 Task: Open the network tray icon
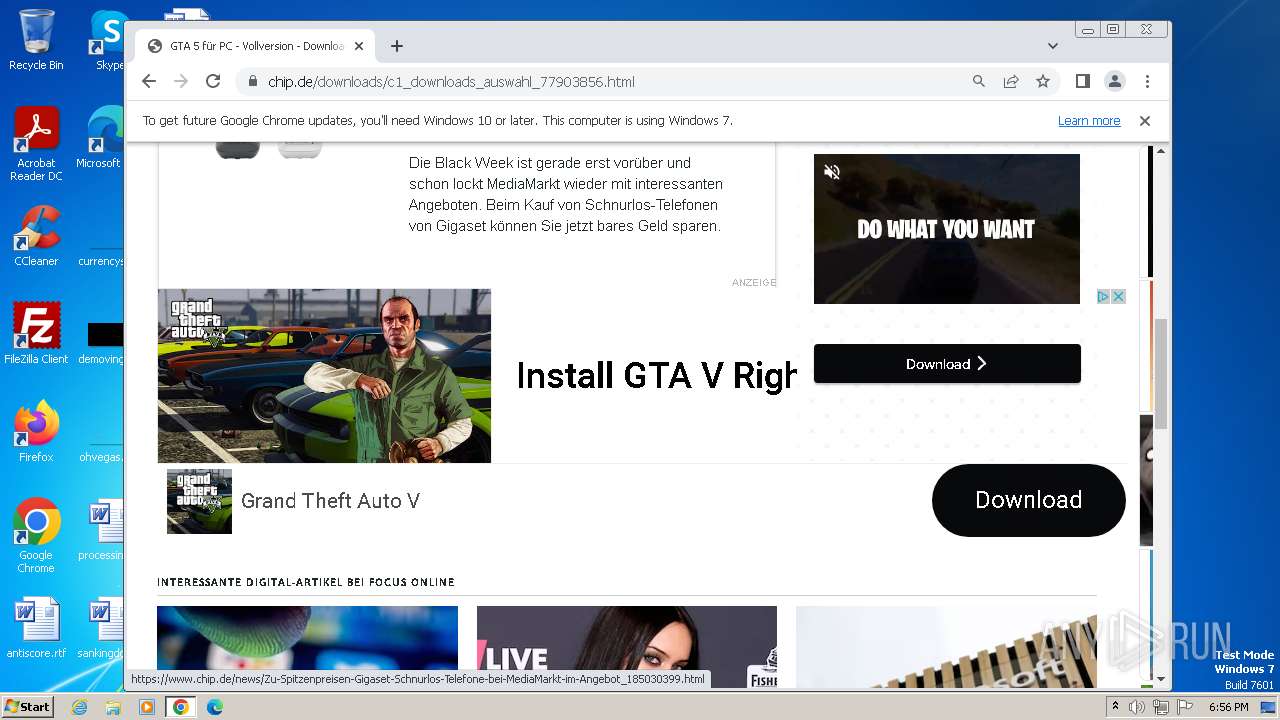(x=1160, y=707)
